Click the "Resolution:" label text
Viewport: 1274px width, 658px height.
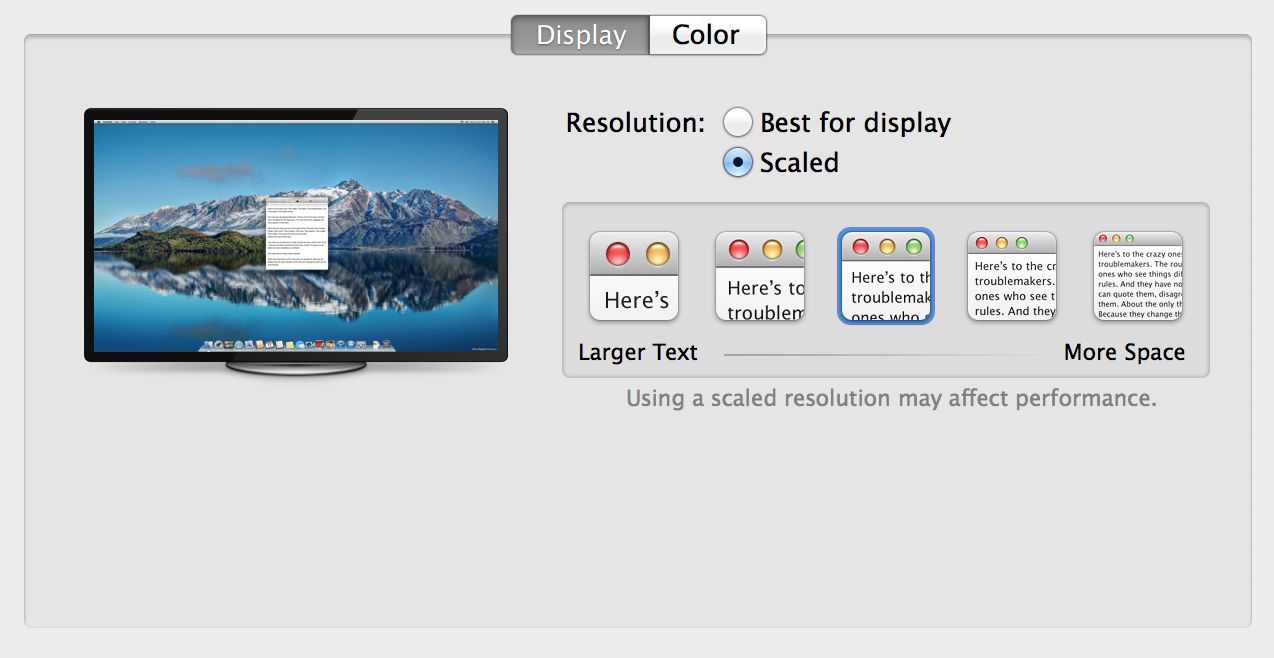coord(635,123)
